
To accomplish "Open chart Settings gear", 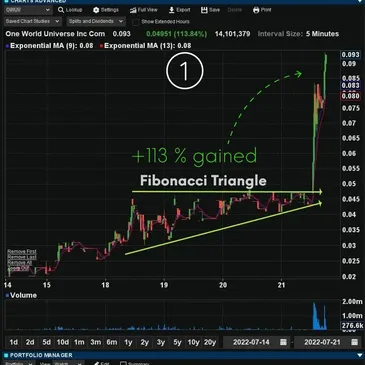I will point(96,10).
